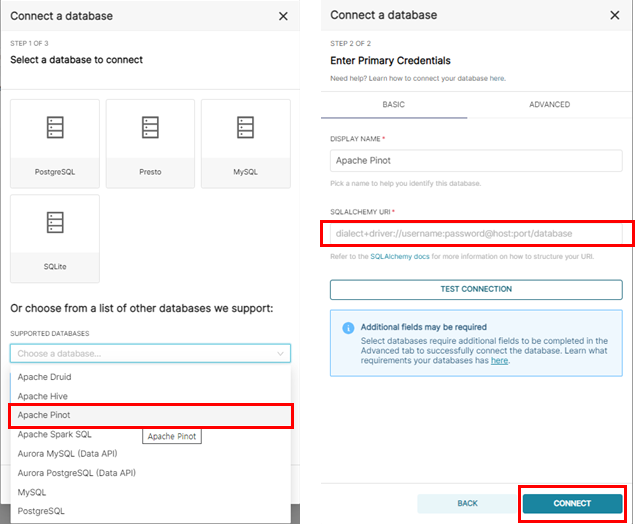Close the Step 1 Connect a database dialog
This screenshot has height=524, width=635.
coord(283,16)
